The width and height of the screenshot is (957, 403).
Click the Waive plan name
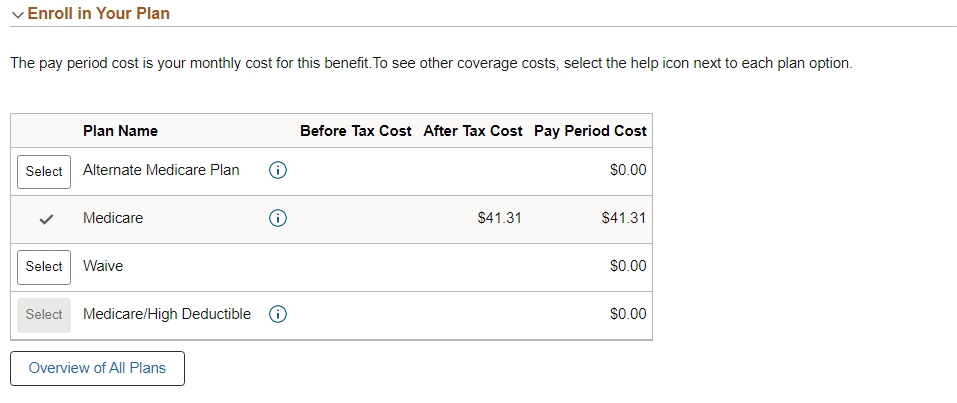tap(103, 266)
